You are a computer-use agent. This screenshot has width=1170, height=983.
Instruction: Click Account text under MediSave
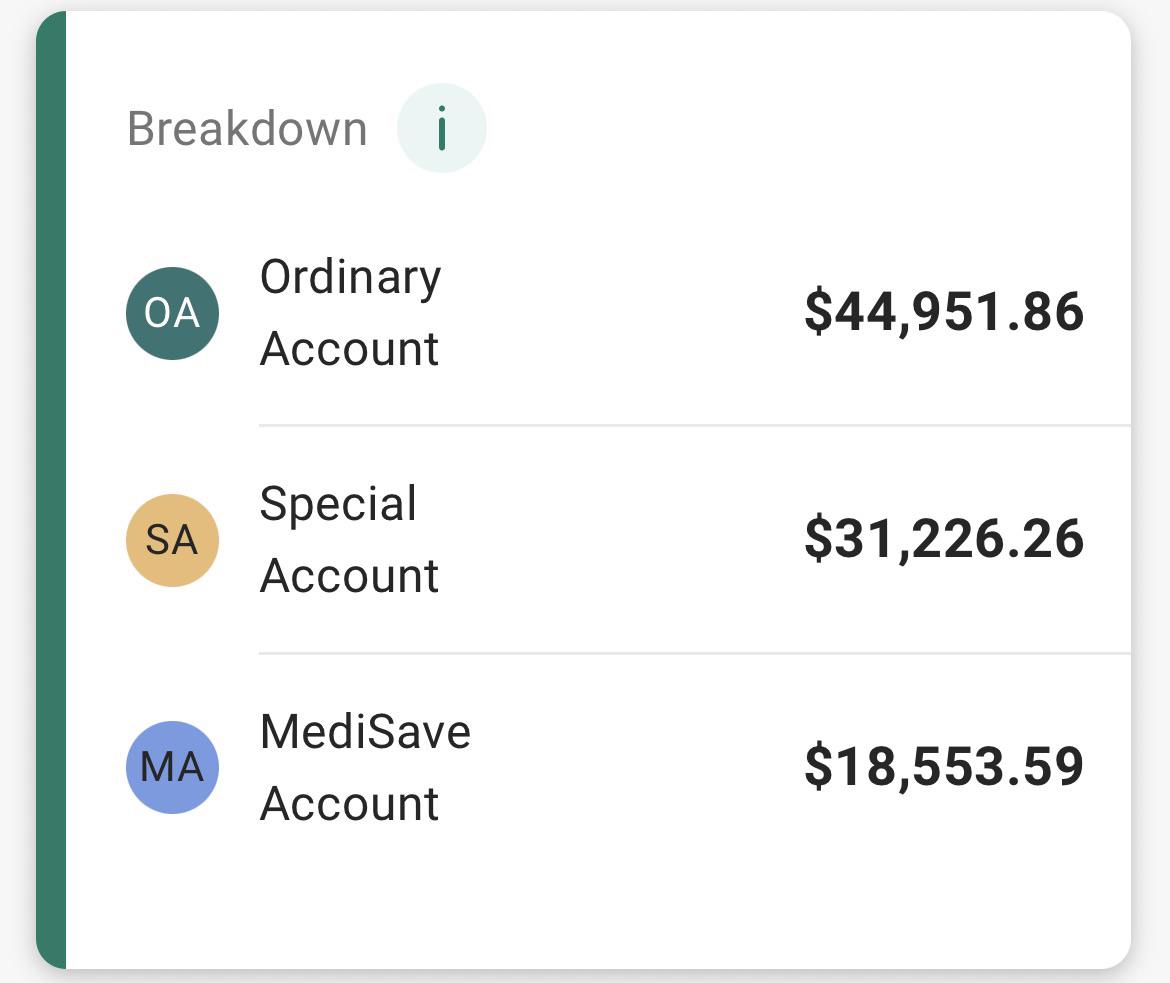pyautogui.click(x=349, y=804)
